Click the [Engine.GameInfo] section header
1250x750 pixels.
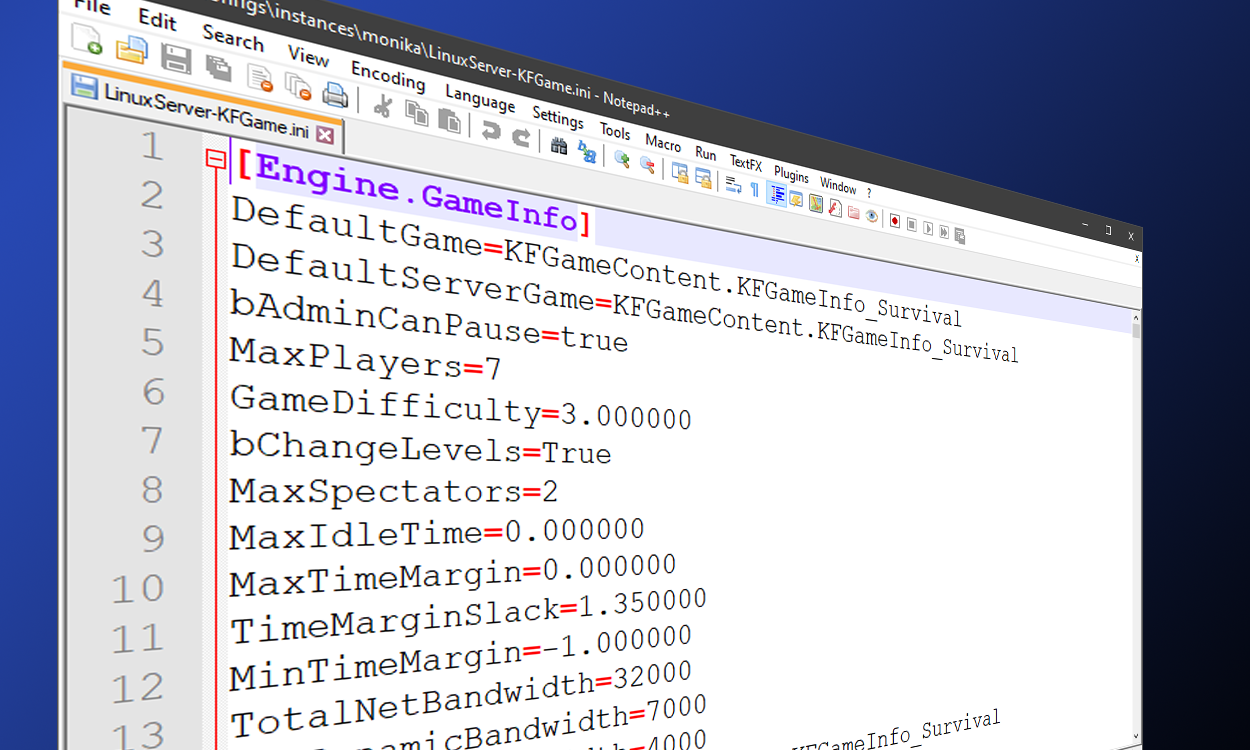click(414, 193)
